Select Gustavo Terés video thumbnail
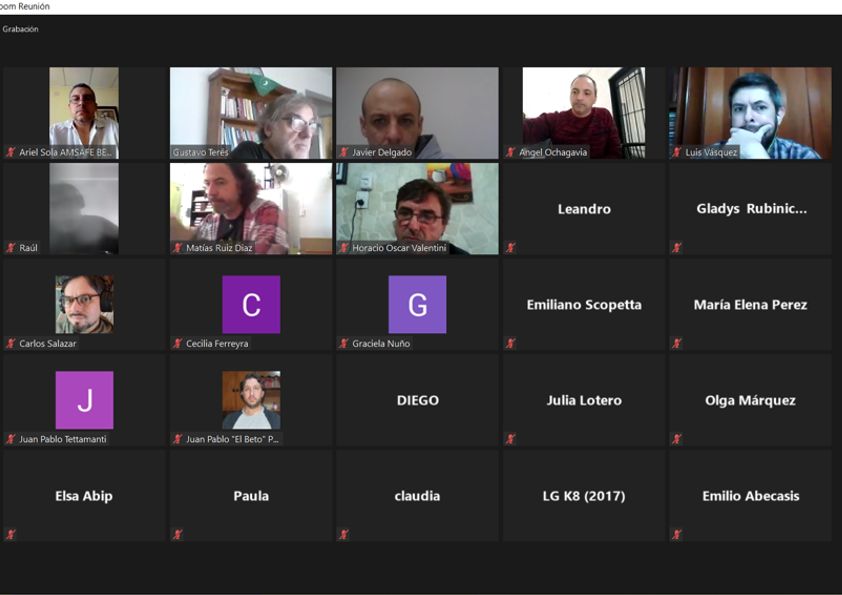The height and width of the screenshot is (595, 842). click(251, 113)
